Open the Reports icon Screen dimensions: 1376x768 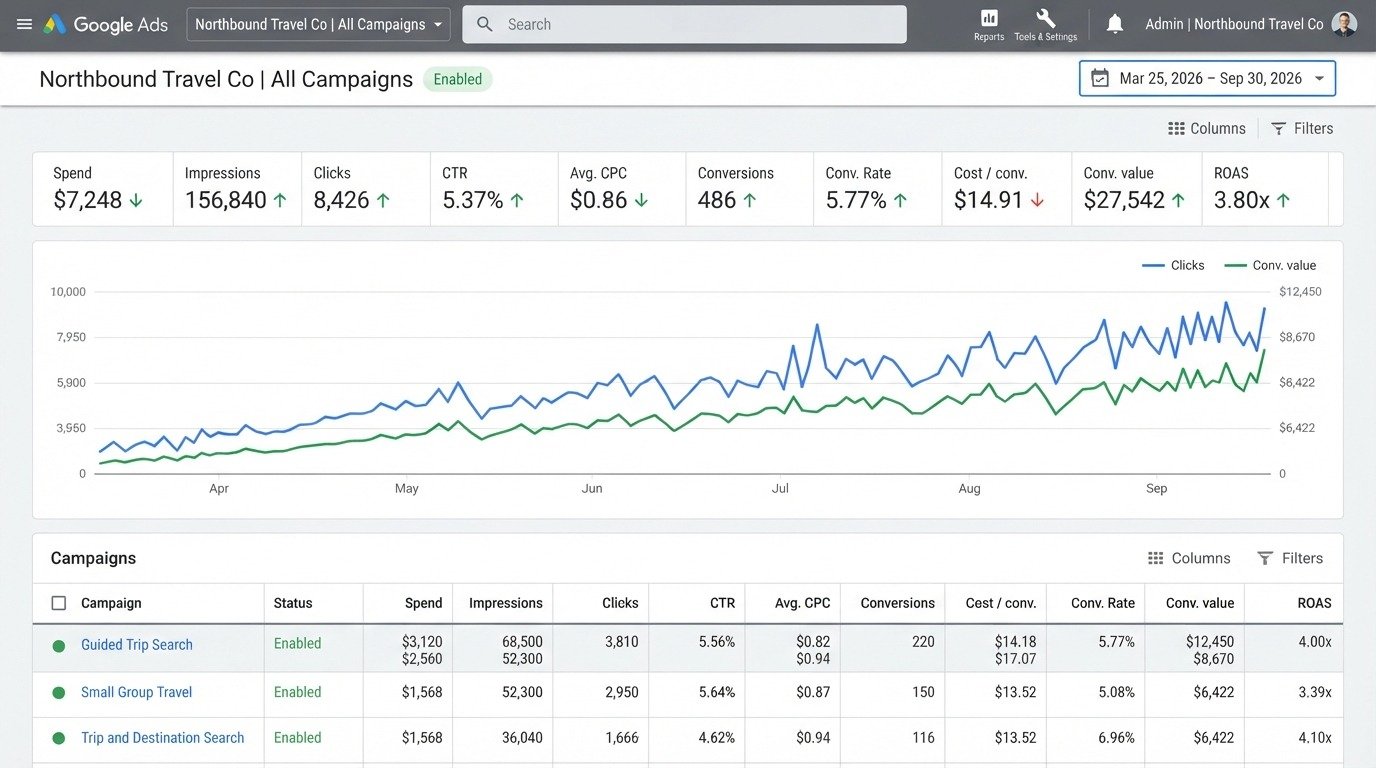(989, 18)
